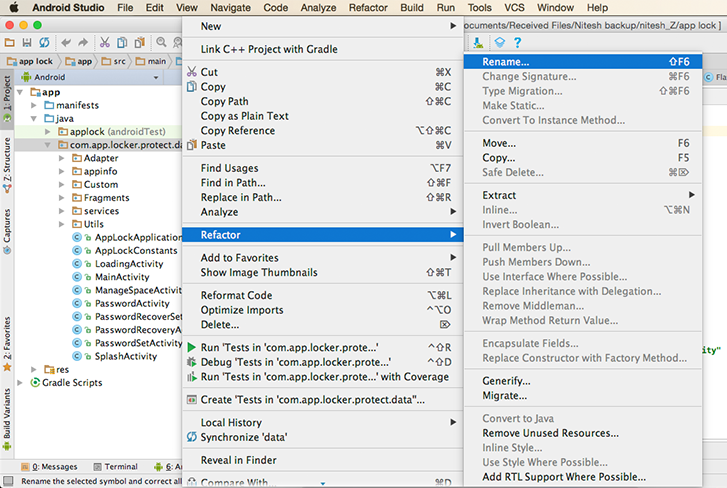The width and height of the screenshot is (727, 488).
Task: Click the Copy toolbar icon
Action: click(122, 43)
